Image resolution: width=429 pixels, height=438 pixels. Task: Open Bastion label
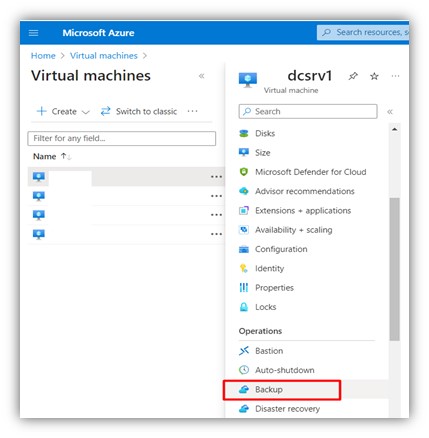pos(269,351)
